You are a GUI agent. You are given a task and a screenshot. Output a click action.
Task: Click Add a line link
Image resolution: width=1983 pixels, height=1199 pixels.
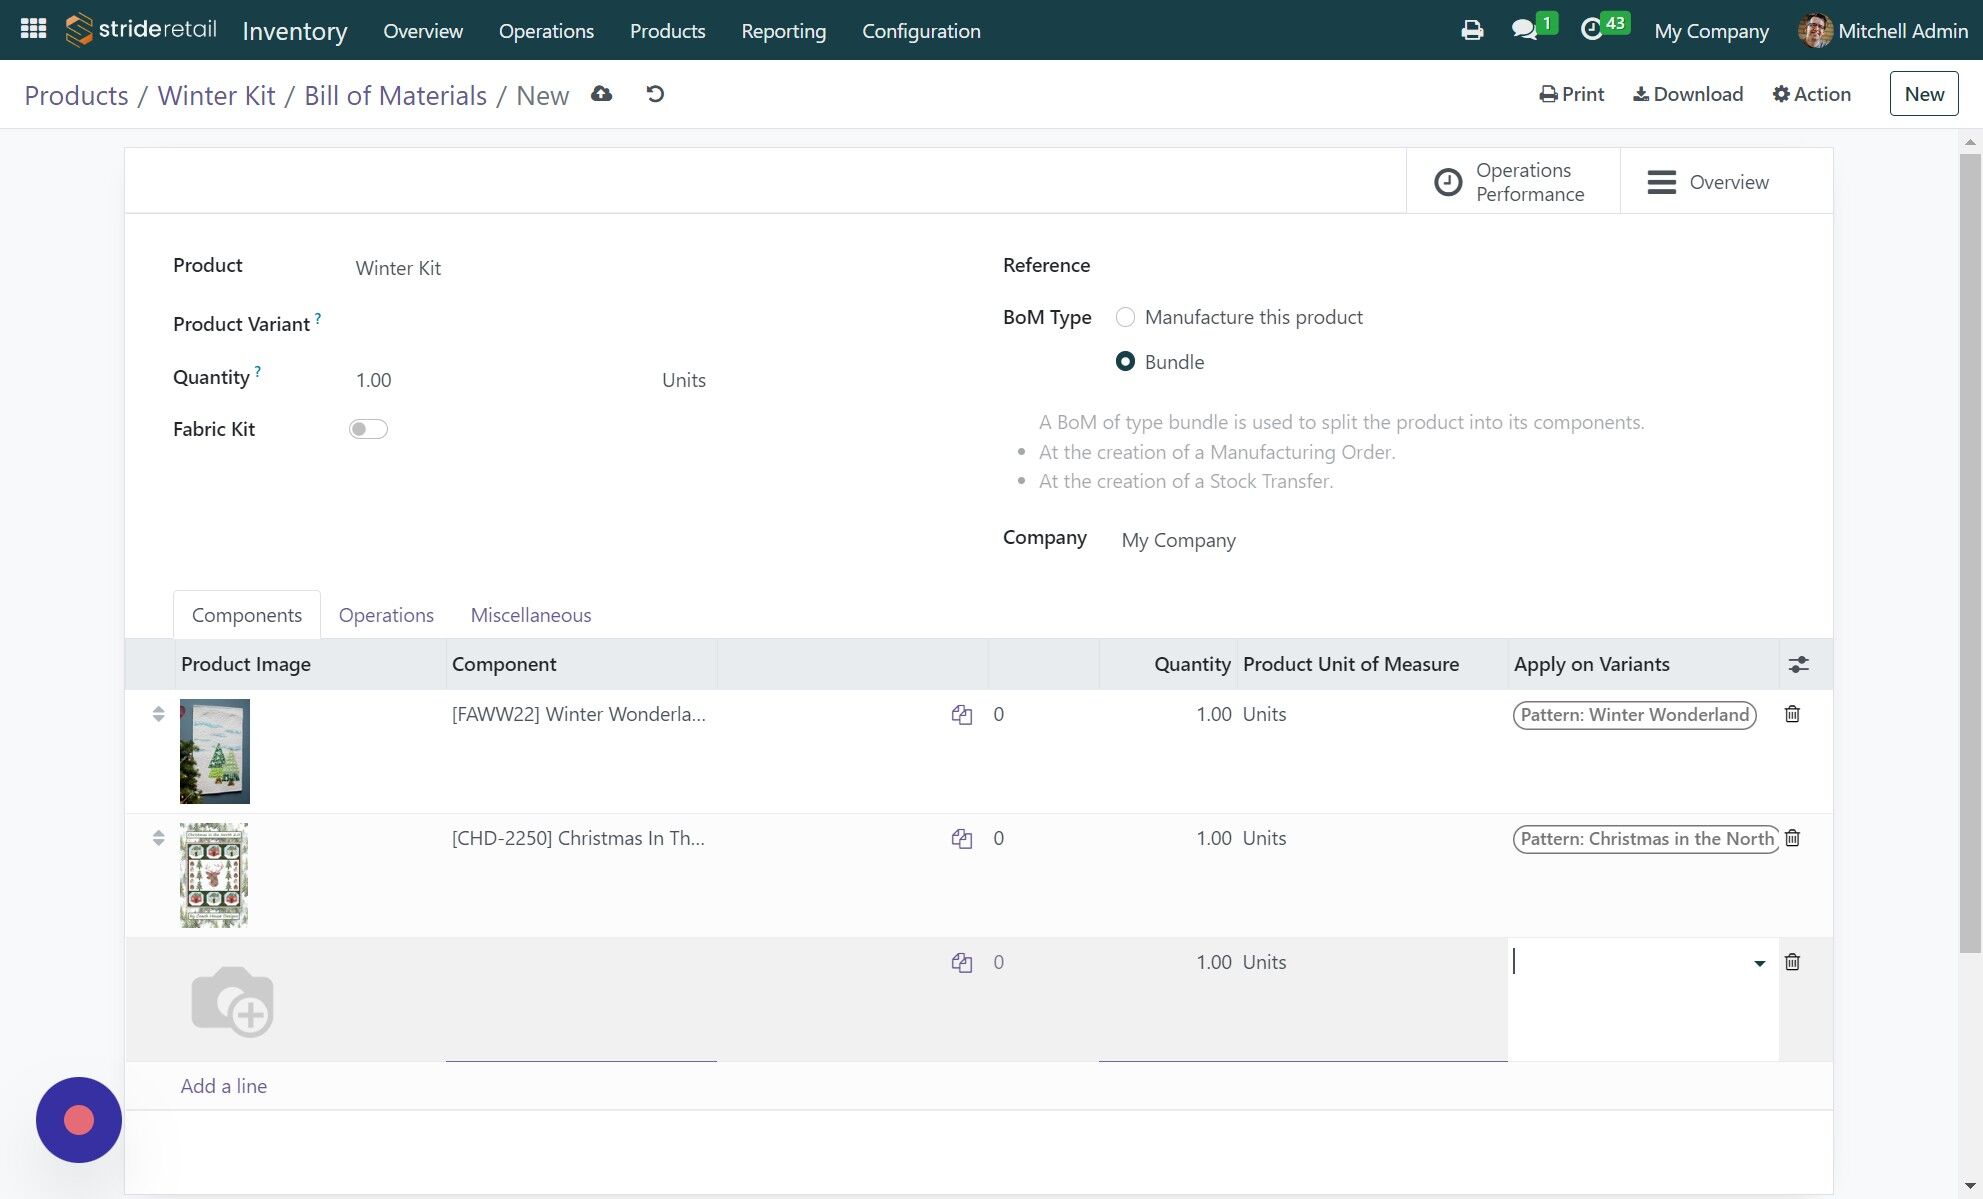pyautogui.click(x=223, y=1086)
